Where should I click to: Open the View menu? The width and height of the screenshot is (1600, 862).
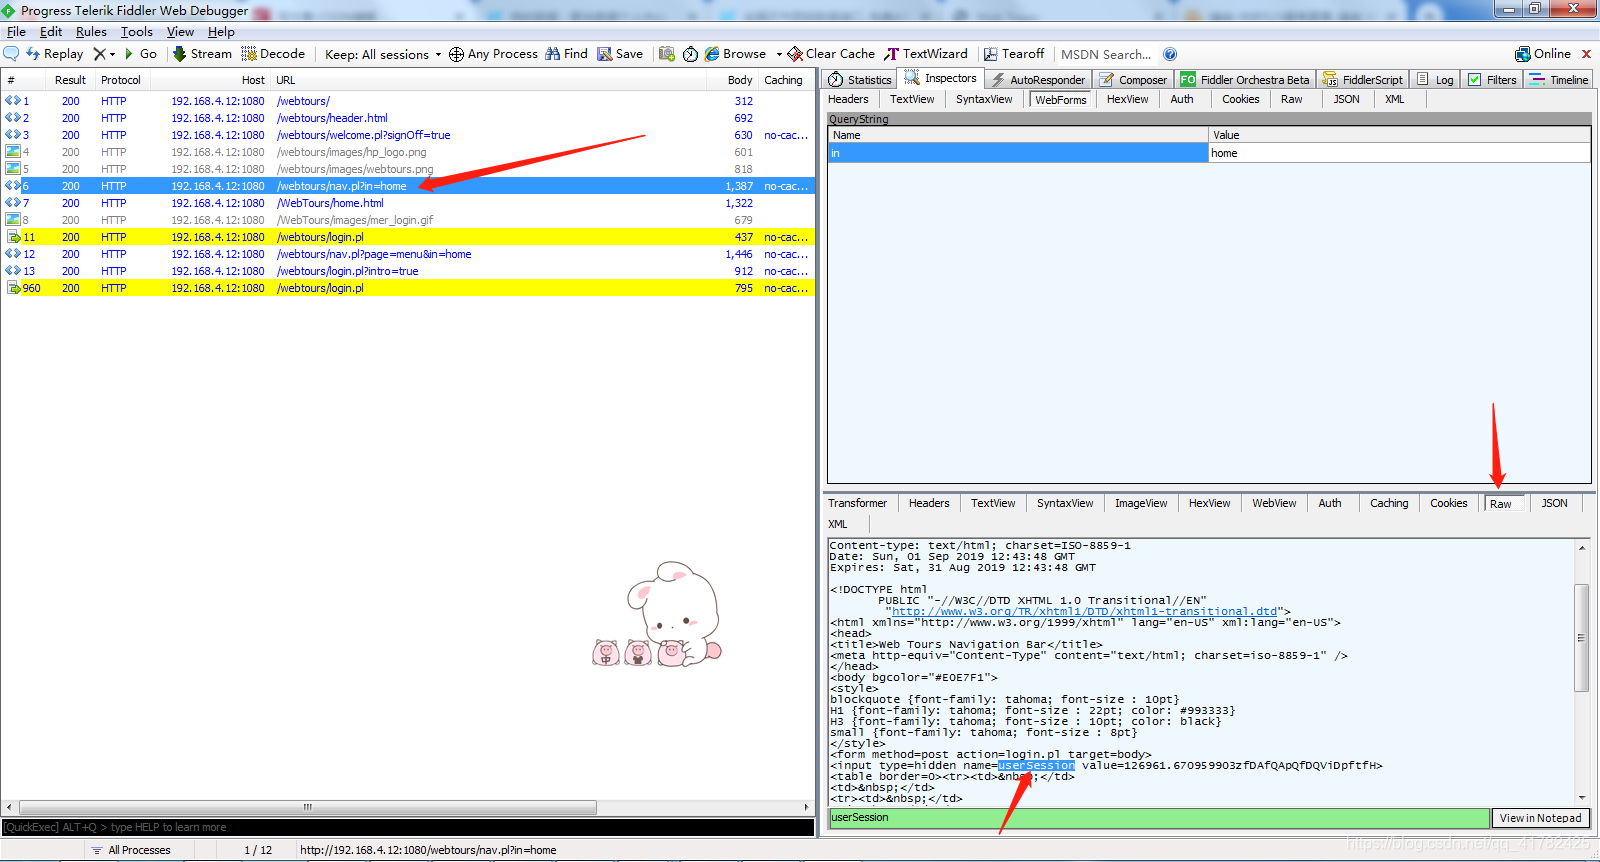pyautogui.click(x=180, y=32)
